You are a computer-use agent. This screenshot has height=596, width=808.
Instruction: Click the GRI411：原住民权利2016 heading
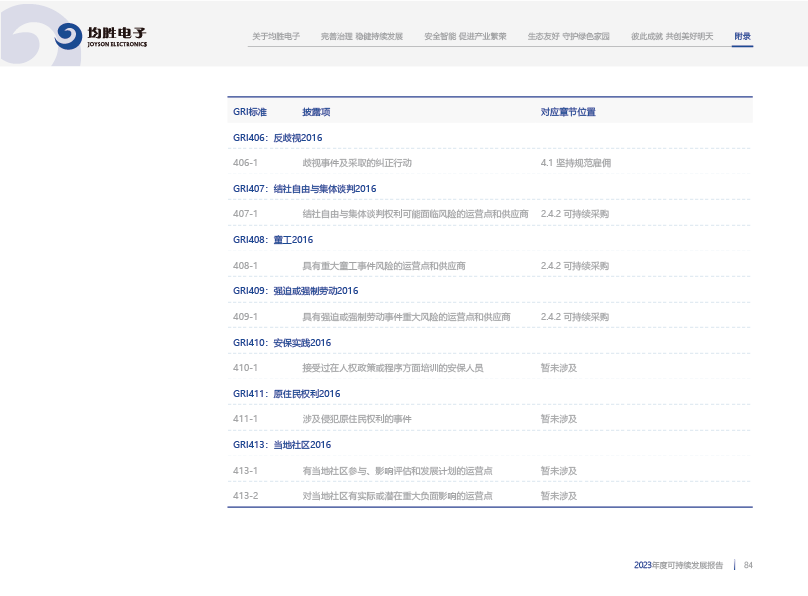[x=287, y=394]
